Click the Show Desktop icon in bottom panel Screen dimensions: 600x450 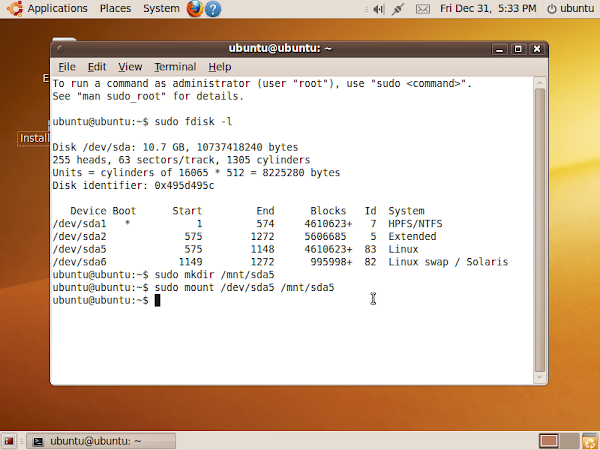(x=9, y=441)
